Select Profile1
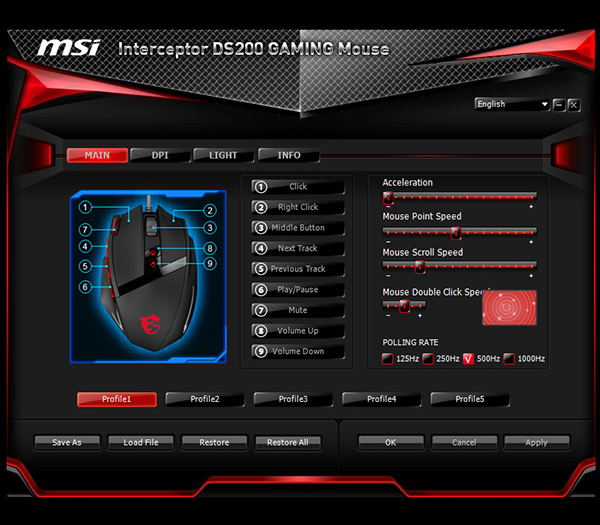600x525 pixels. pyautogui.click(x=117, y=399)
